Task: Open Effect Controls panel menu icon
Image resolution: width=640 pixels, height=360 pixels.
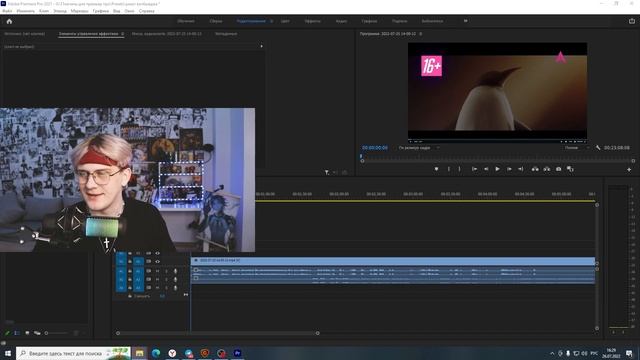Action: tap(122, 34)
